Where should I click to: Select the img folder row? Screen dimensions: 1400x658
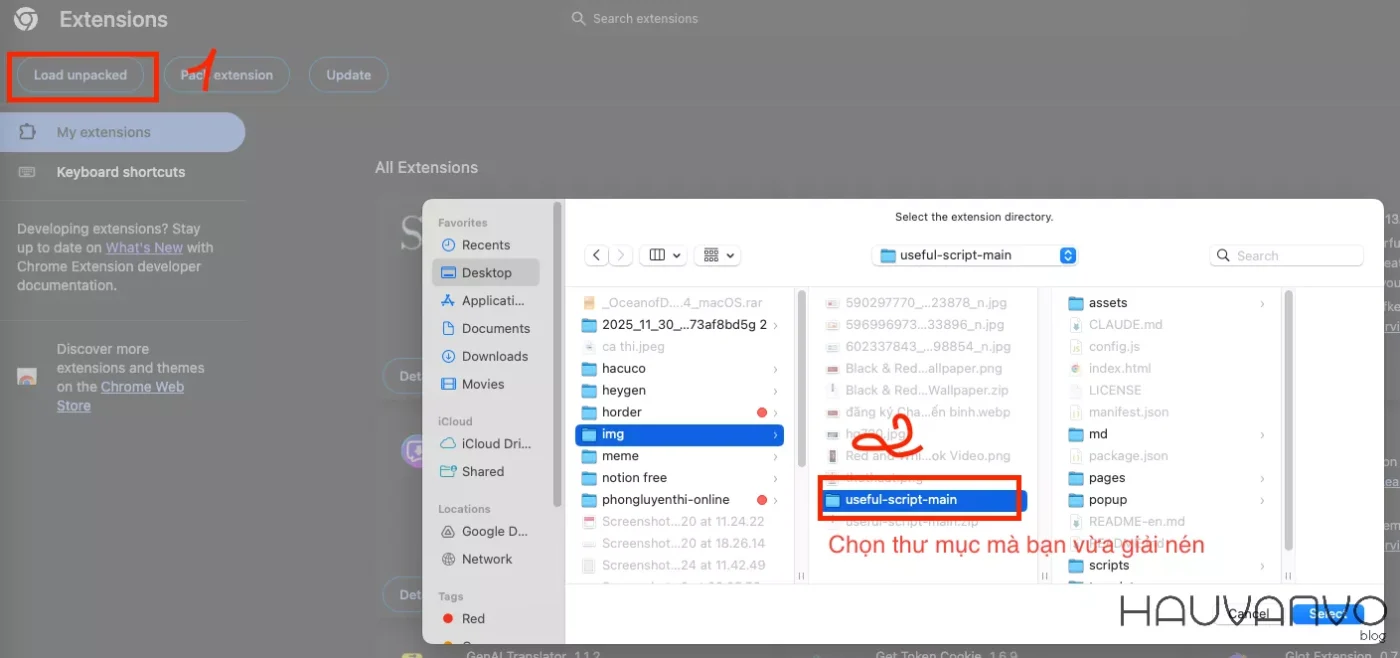coord(680,434)
